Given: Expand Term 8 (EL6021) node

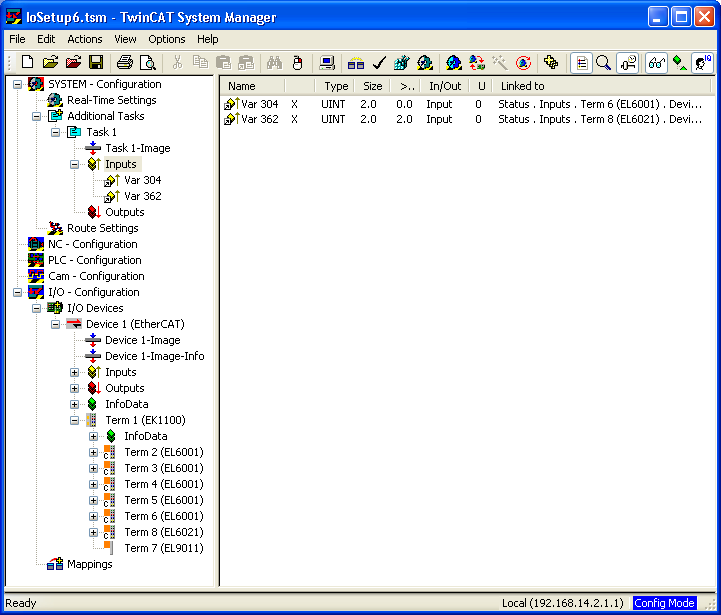Looking at the screenshot, I should click(93, 533).
